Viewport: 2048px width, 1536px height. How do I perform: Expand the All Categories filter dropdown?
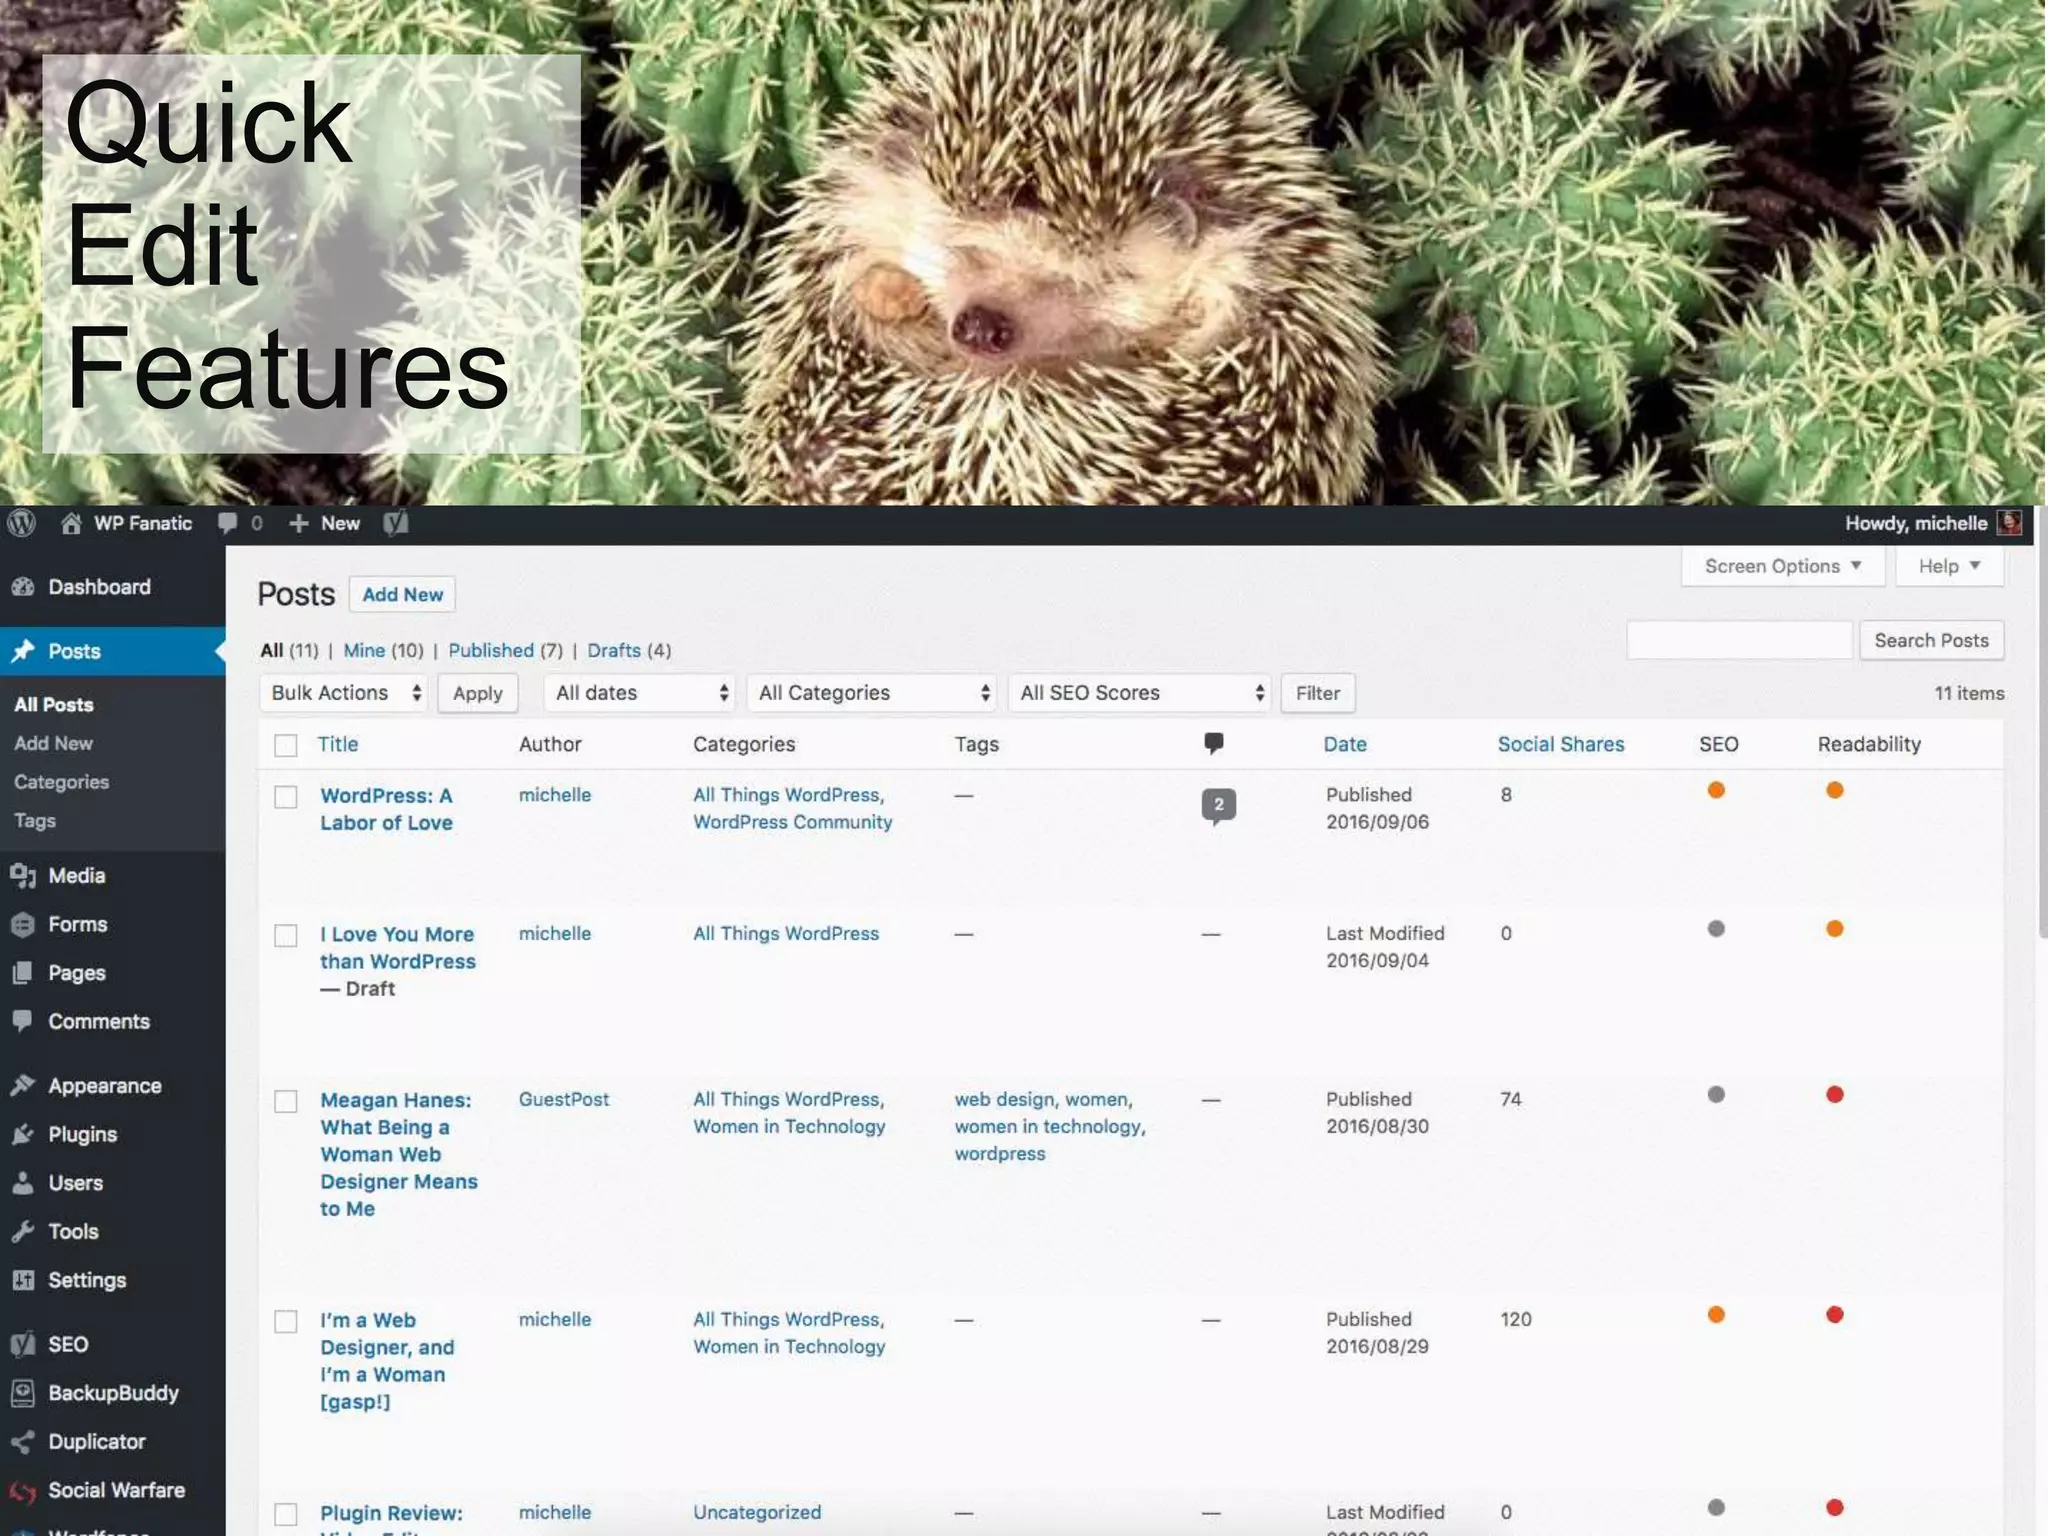point(872,693)
